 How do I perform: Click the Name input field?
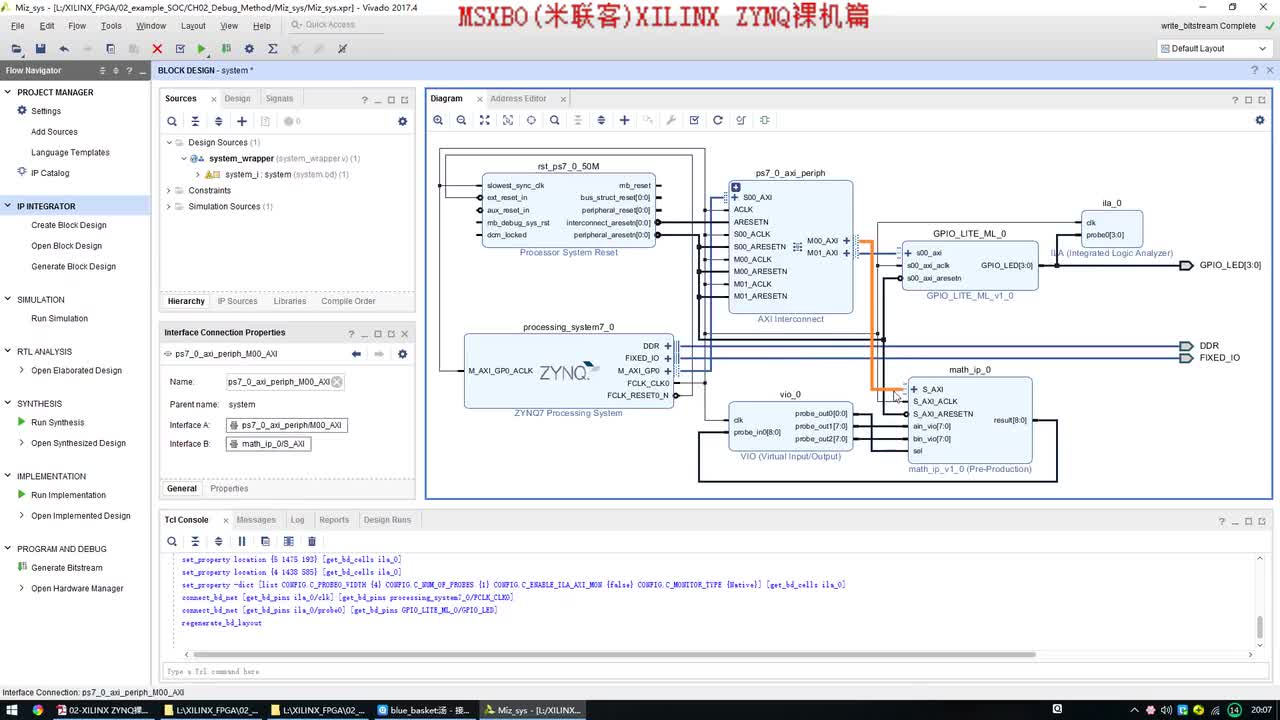pyautogui.click(x=285, y=382)
